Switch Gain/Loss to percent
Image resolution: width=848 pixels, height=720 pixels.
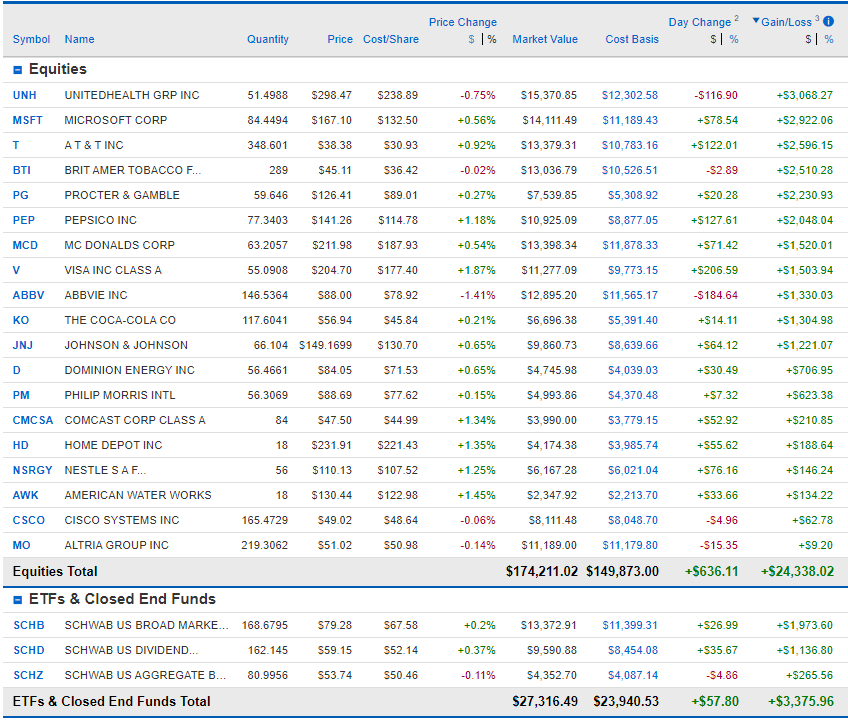point(829,39)
